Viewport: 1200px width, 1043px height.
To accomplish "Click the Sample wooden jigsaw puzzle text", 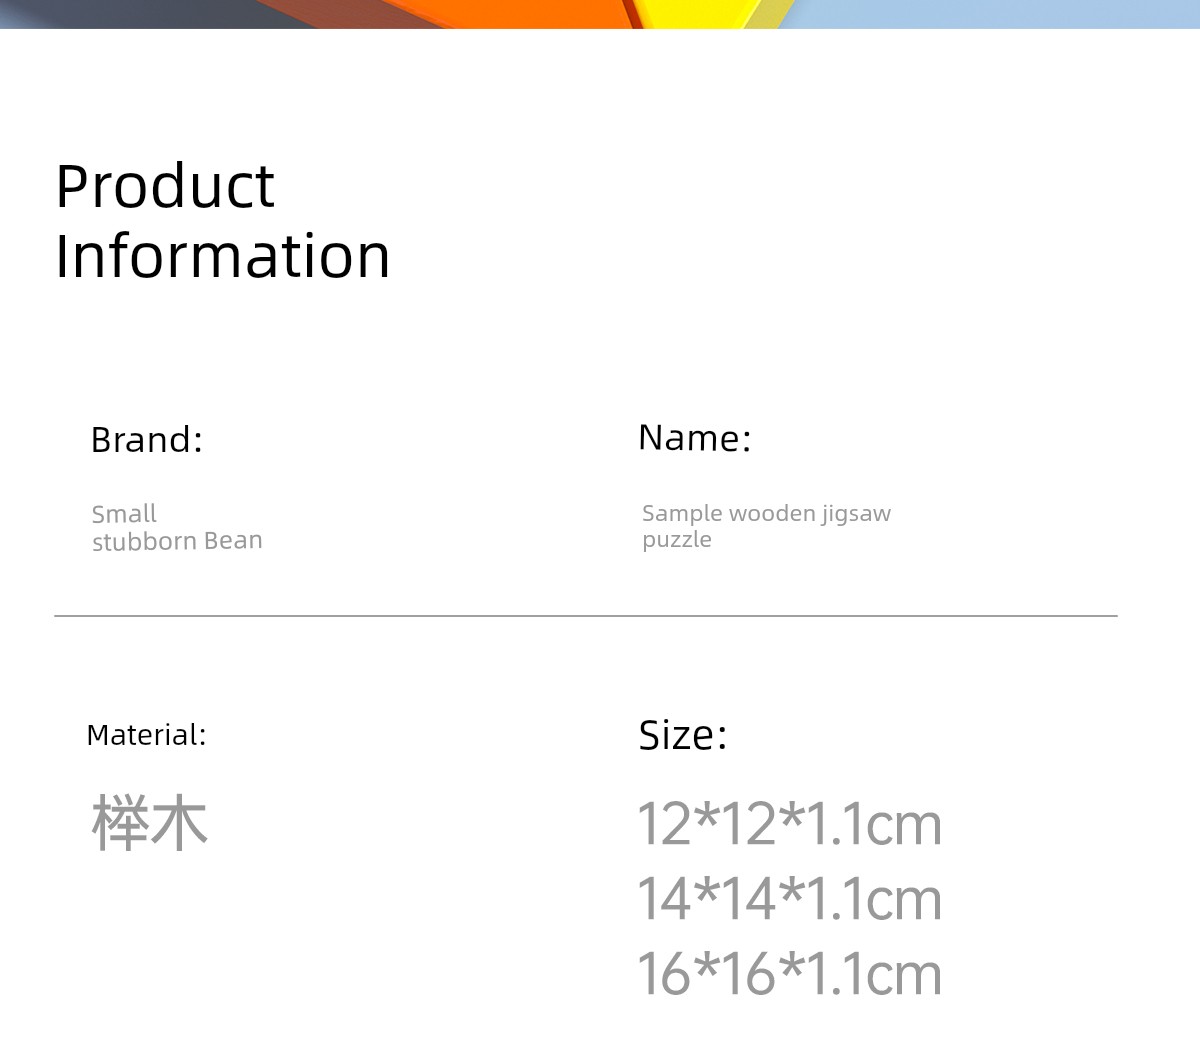I will [765, 526].
